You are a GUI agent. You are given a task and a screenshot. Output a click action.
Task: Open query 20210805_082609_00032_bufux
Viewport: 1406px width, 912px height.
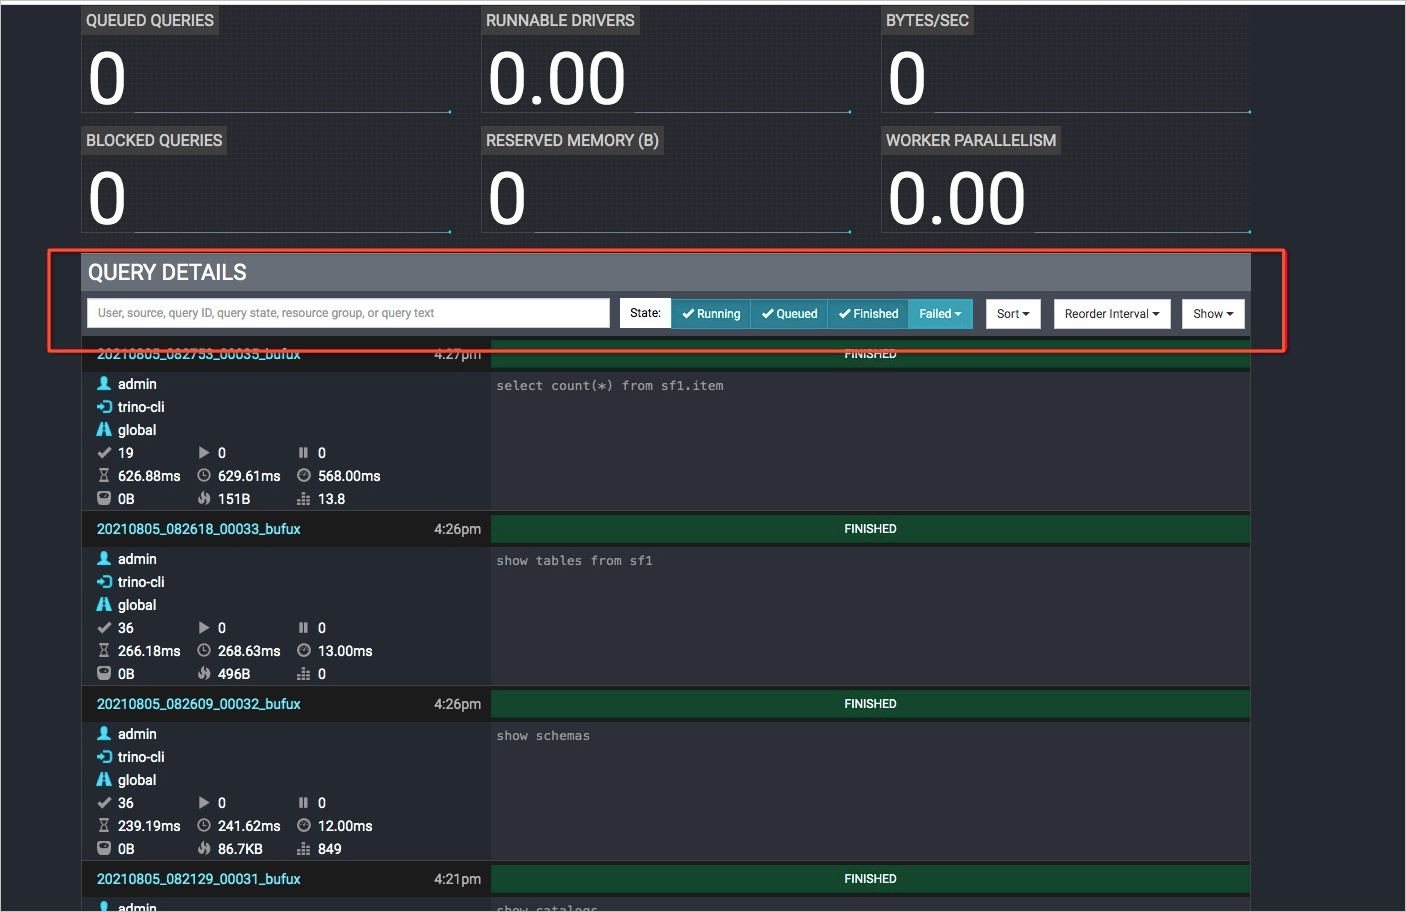(x=198, y=704)
